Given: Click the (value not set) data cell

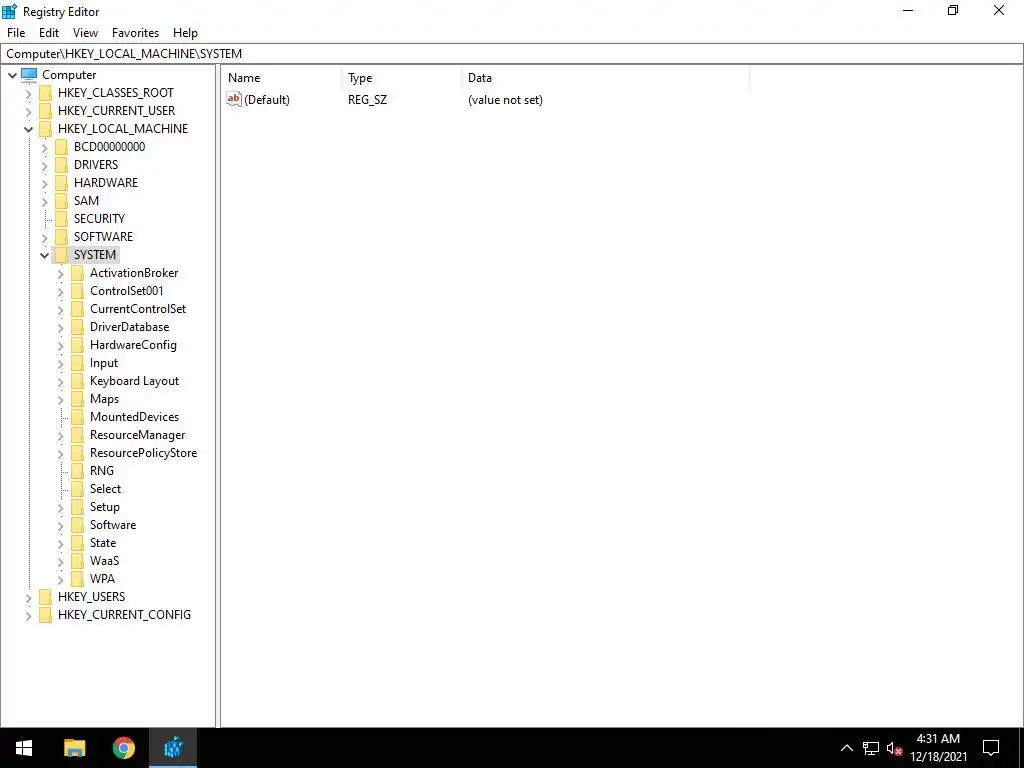Looking at the screenshot, I should click(505, 100).
